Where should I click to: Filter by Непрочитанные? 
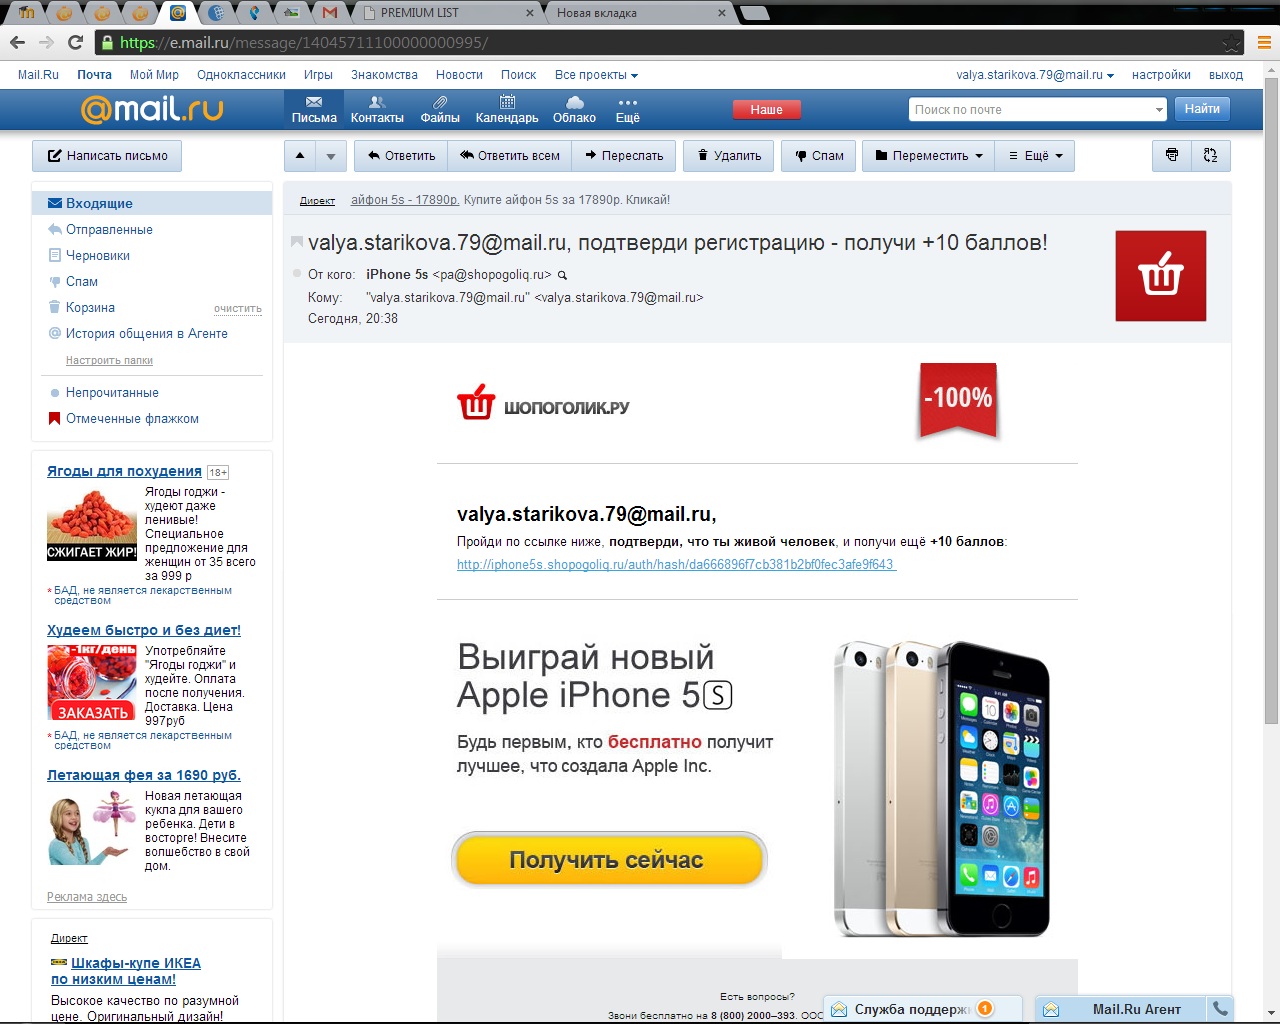(112, 392)
